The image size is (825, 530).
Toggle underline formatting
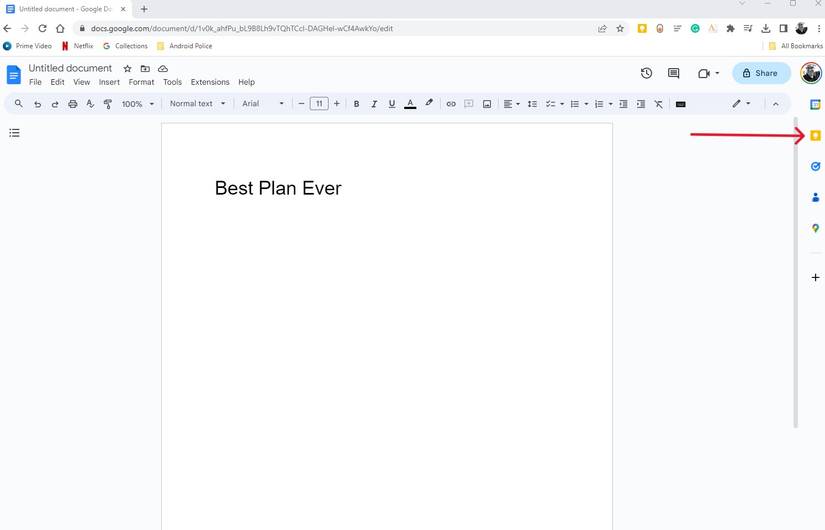click(x=391, y=104)
